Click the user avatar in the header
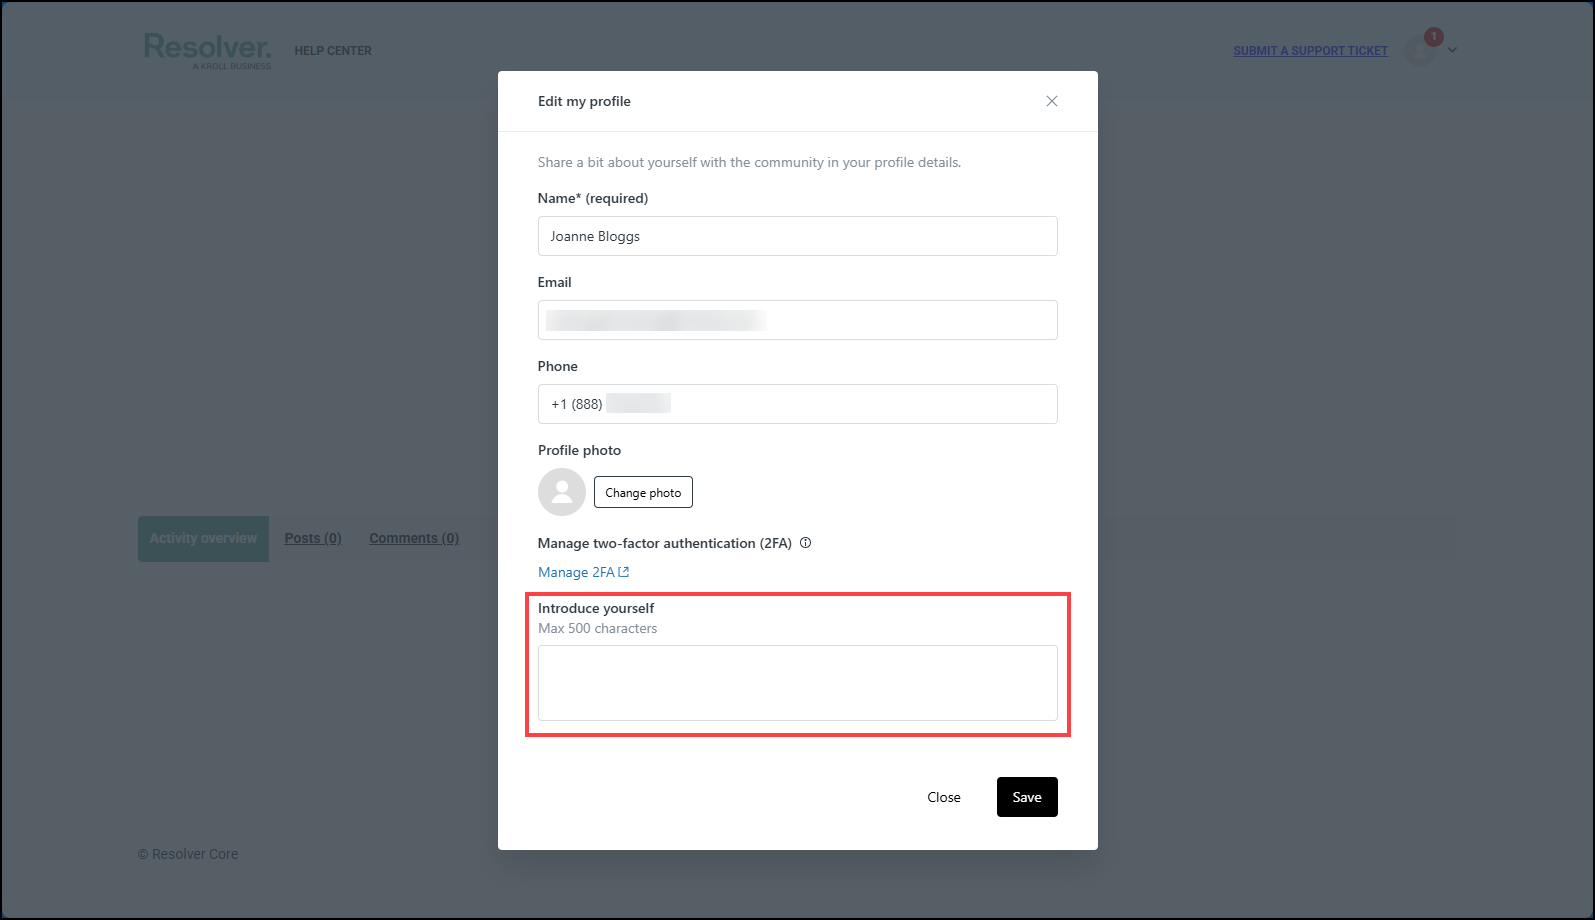The width and height of the screenshot is (1595, 920). [1419, 51]
